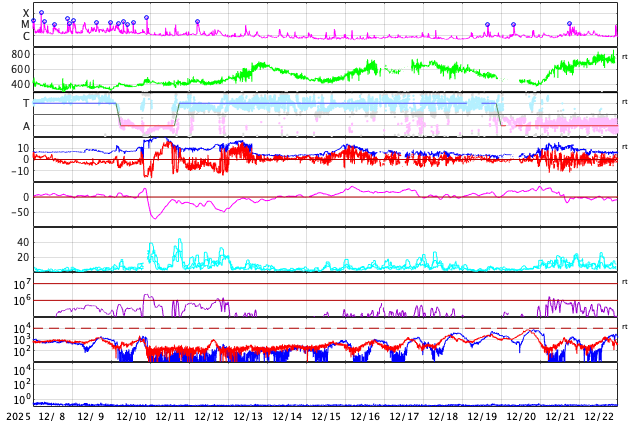The image size is (634, 424).
Task: Click the 12/10 date label on time axis
Action: [x=132, y=416]
